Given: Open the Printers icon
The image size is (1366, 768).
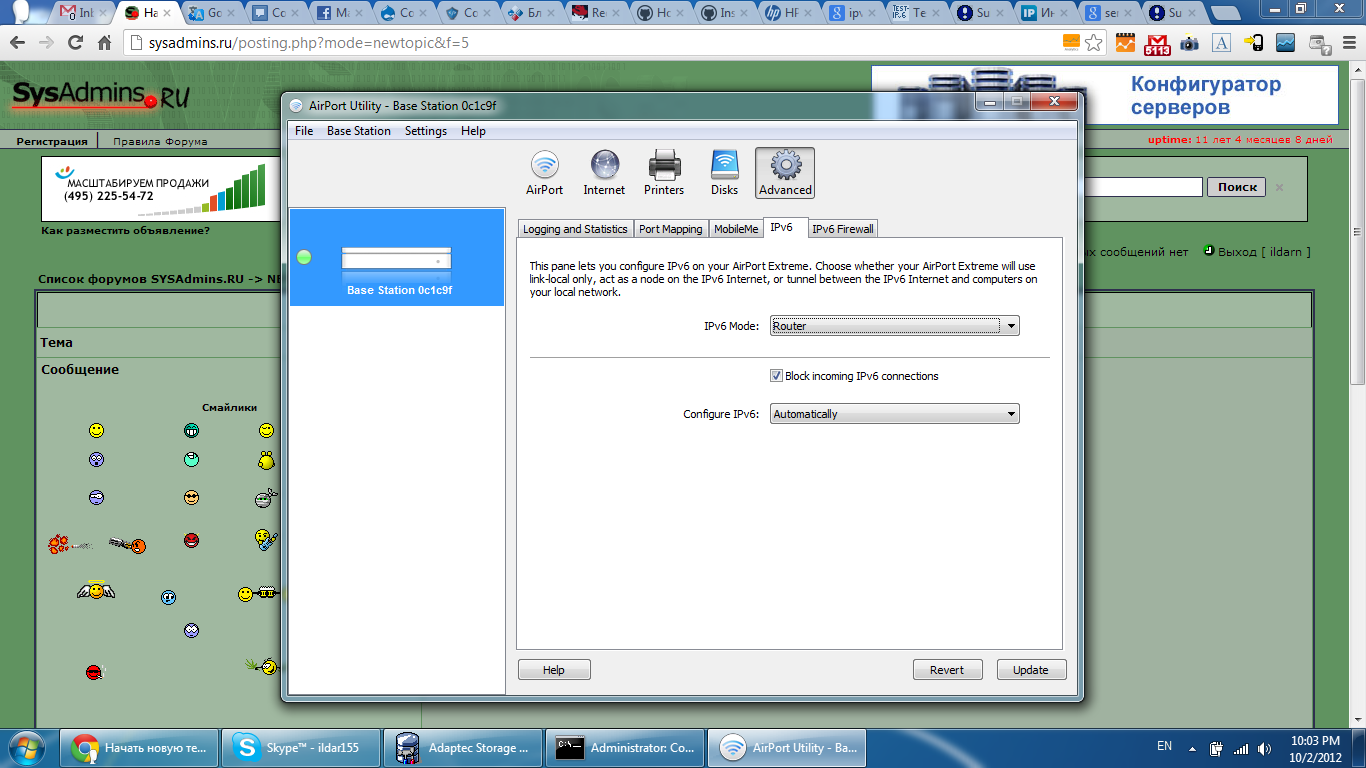Looking at the screenshot, I should pos(664,173).
